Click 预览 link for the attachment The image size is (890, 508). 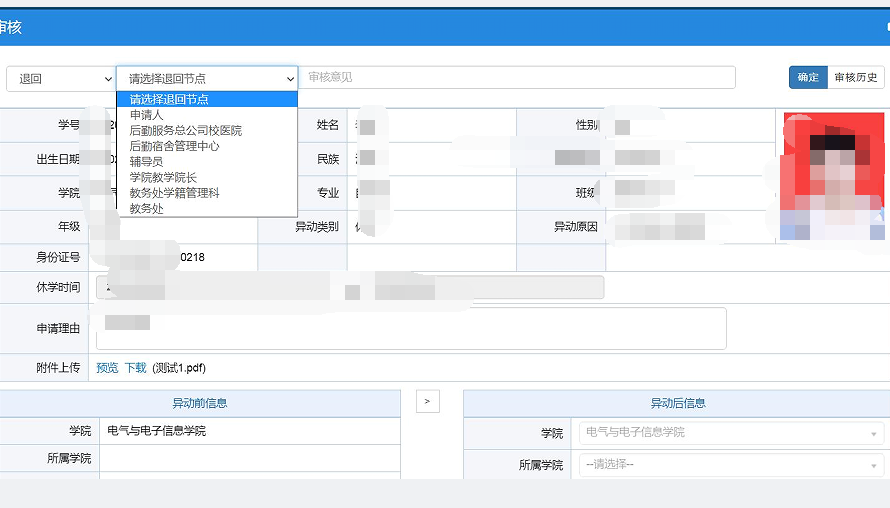[107, 368]
